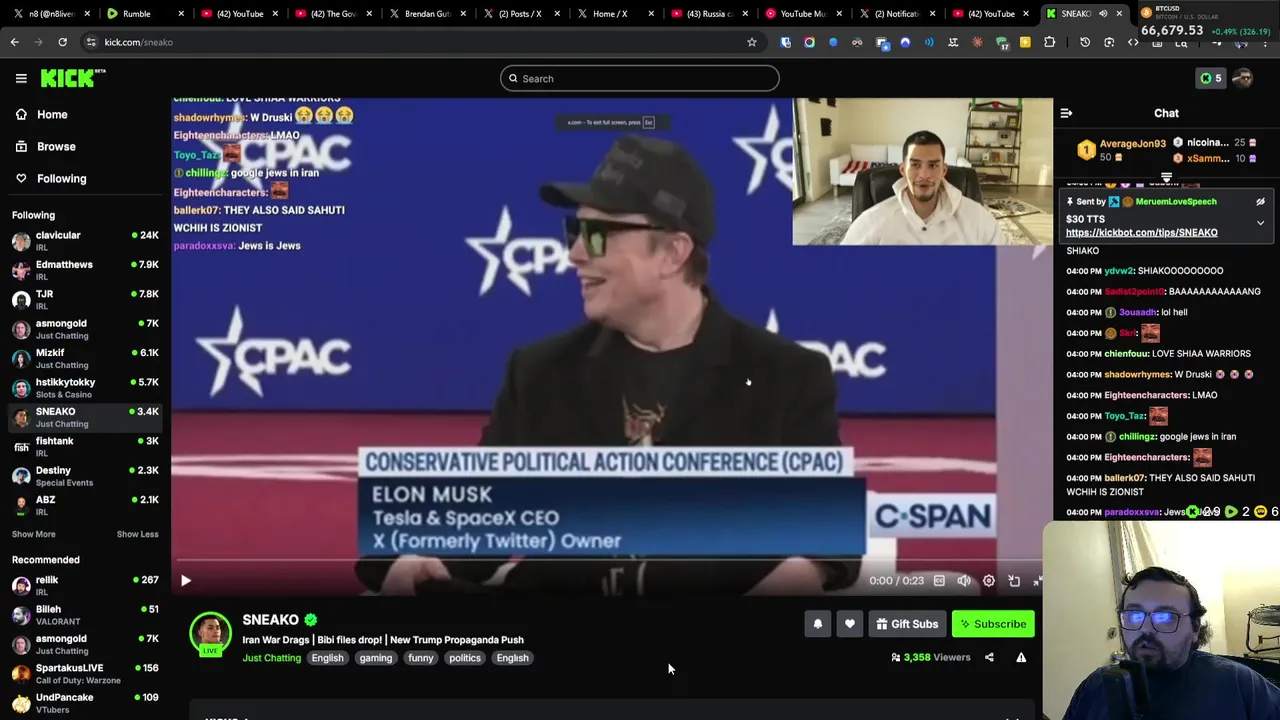Play the video with the play button
Image resolution: width=1280 pixels, height=720 pixels.
tap(185, 580)
